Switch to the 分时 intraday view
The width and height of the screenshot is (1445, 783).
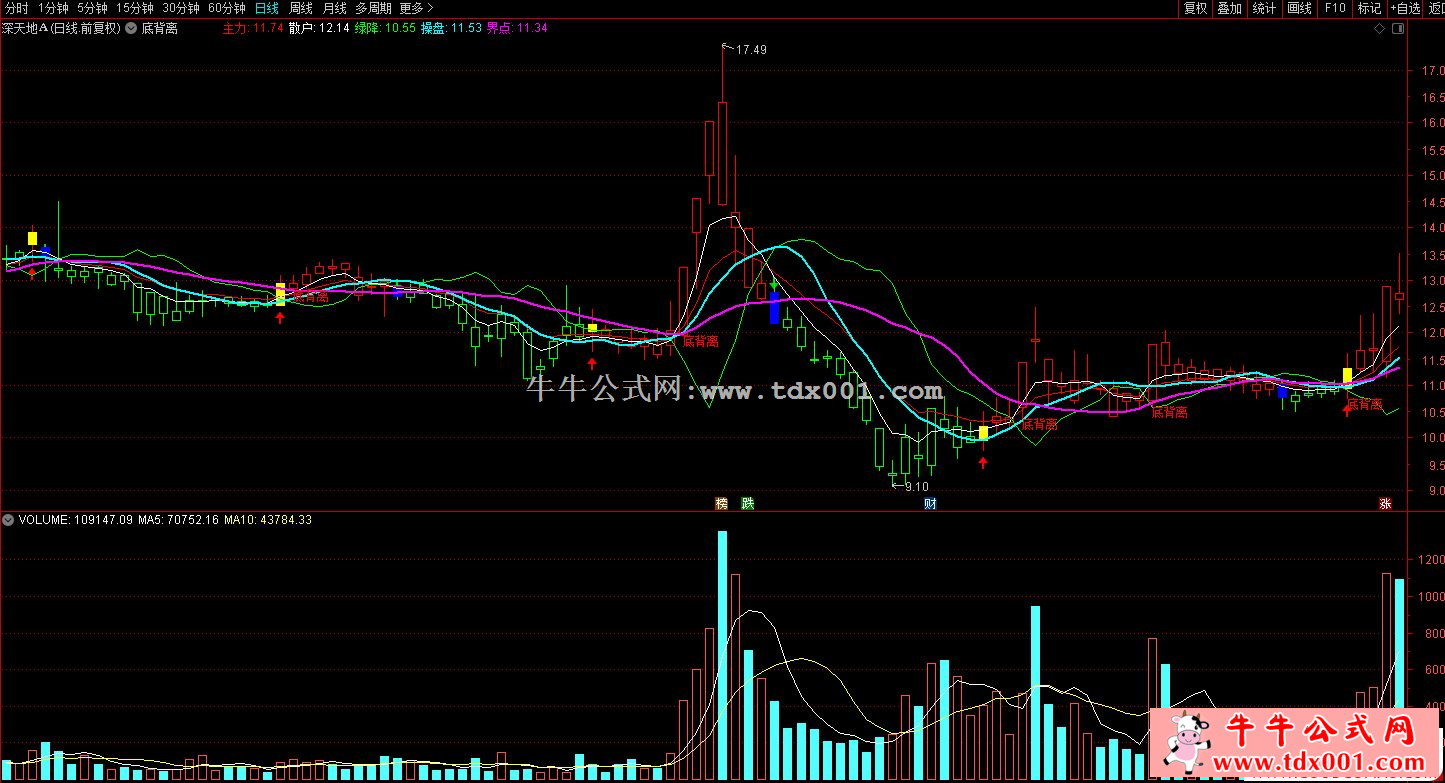pyautogui.click(x=16, y=8)
